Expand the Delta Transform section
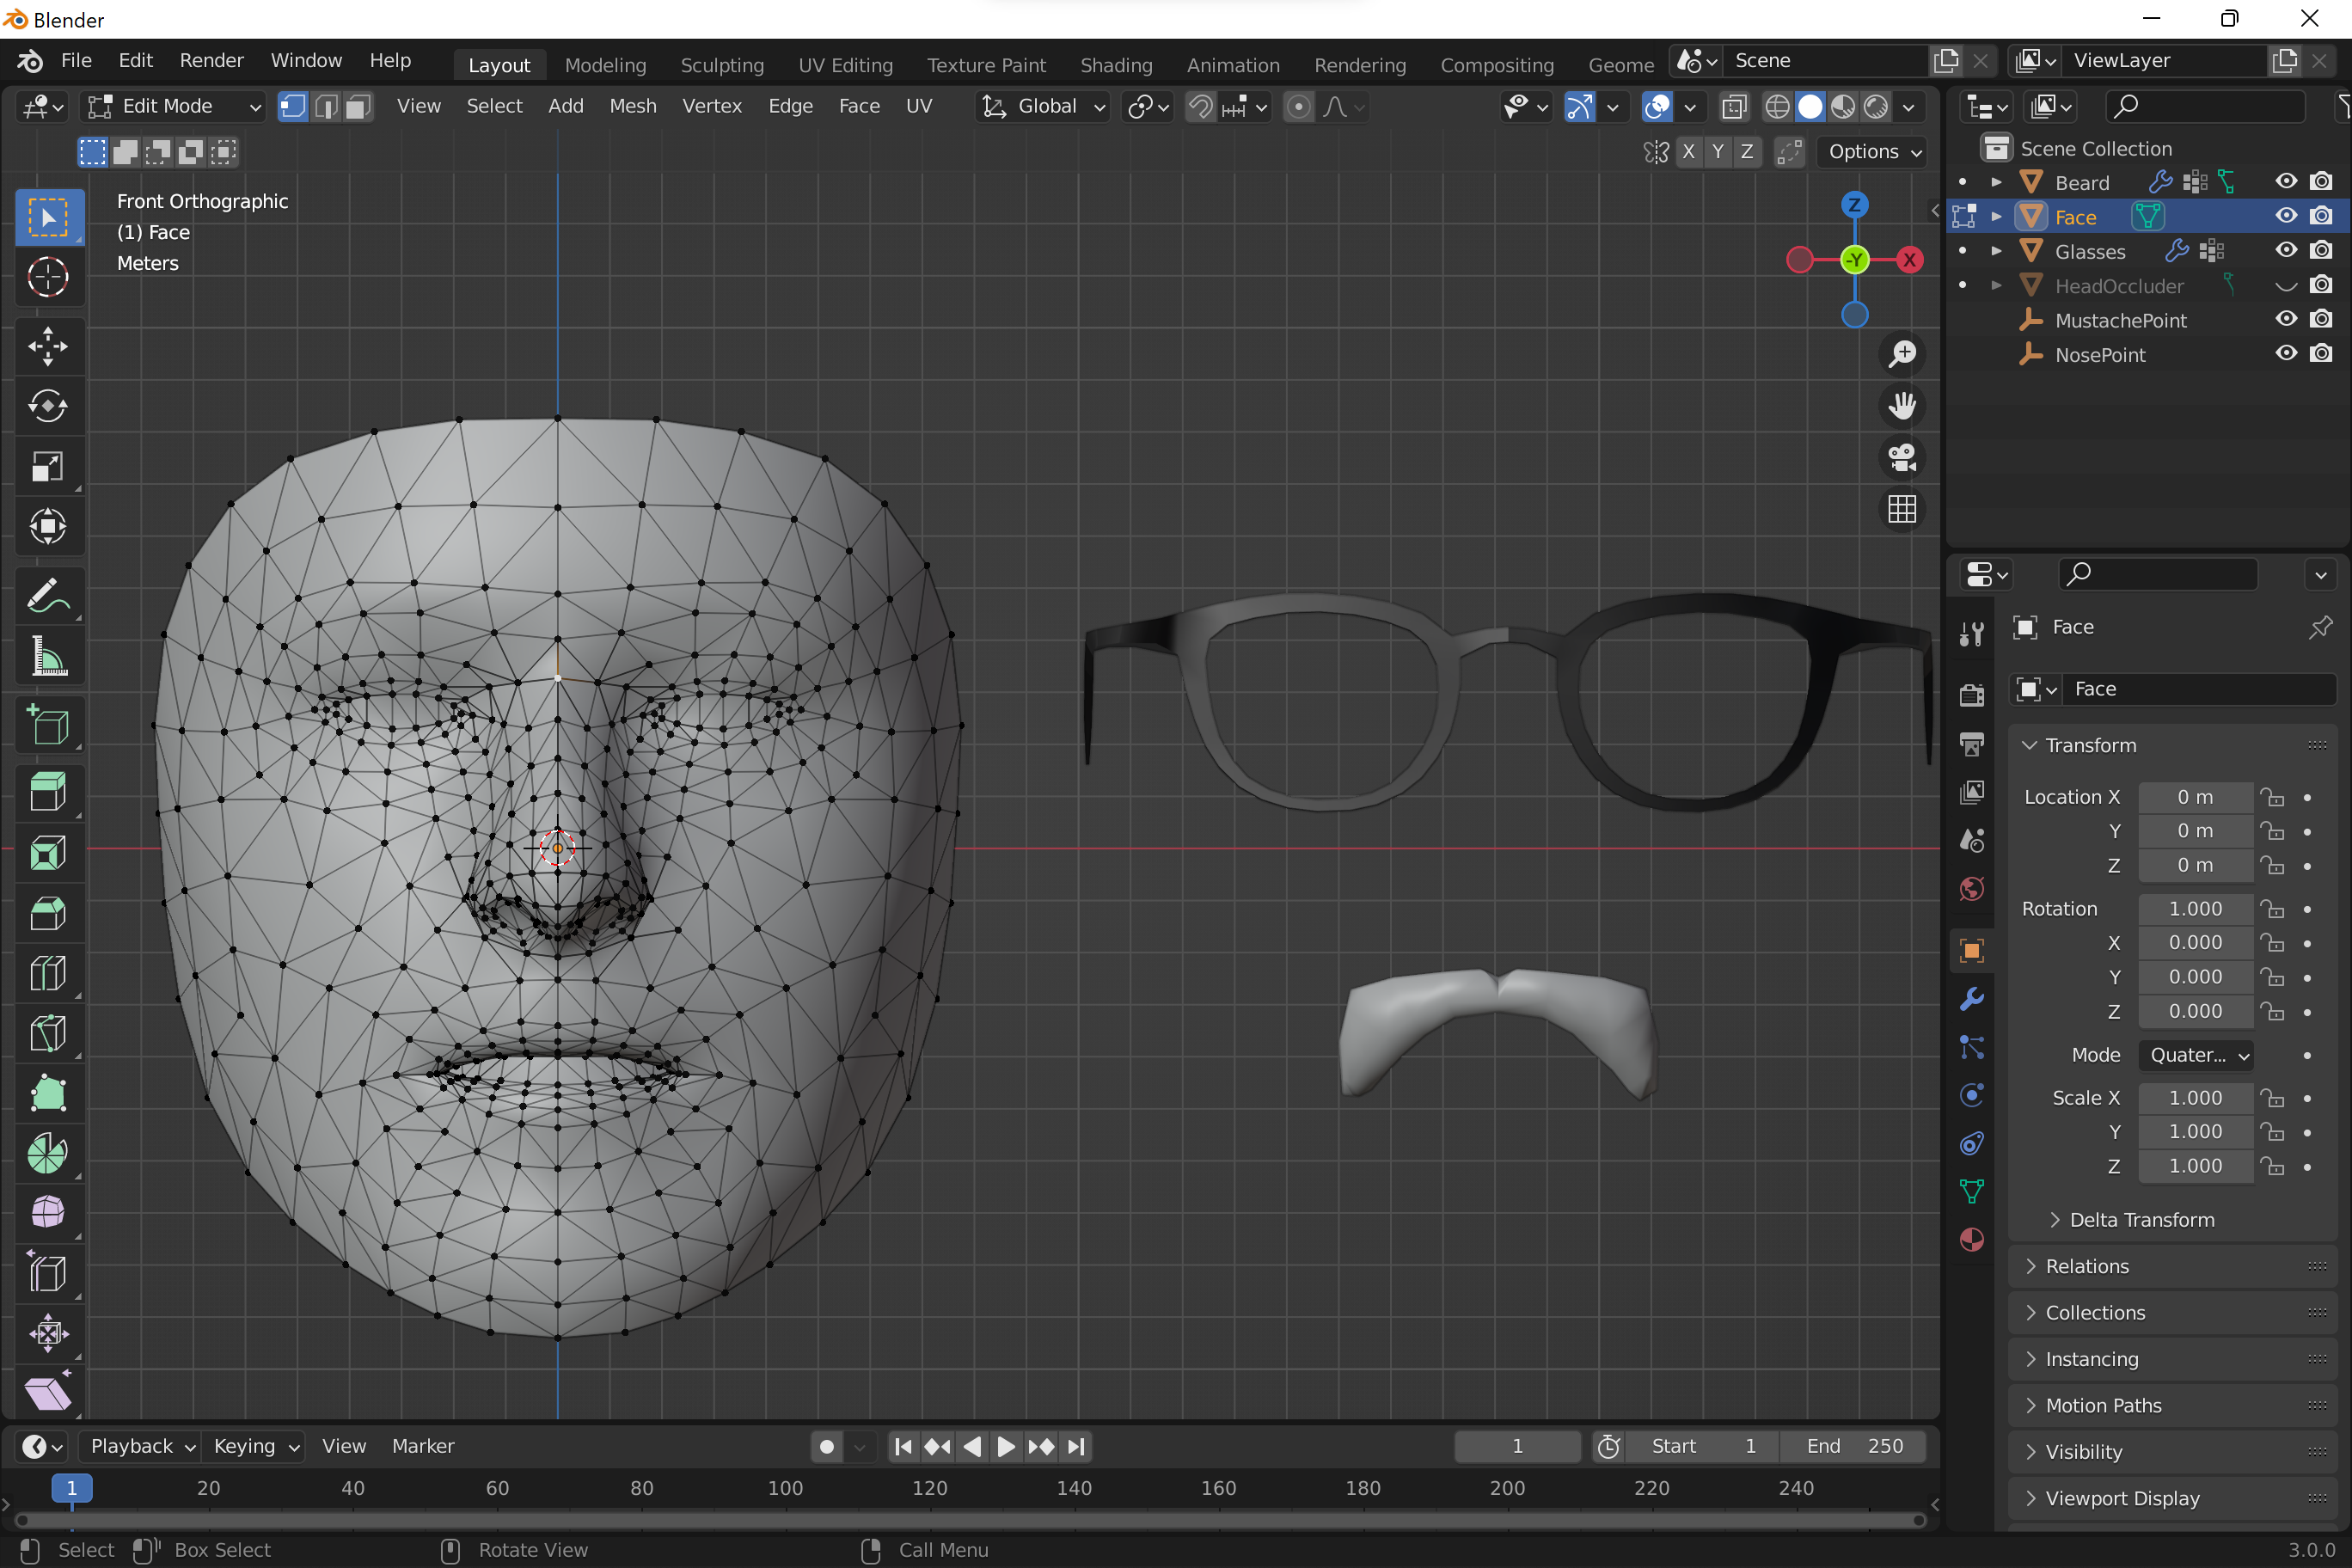Screen dimensions: 2352x1568 pyautogui.click(x=2141, y=1218)
